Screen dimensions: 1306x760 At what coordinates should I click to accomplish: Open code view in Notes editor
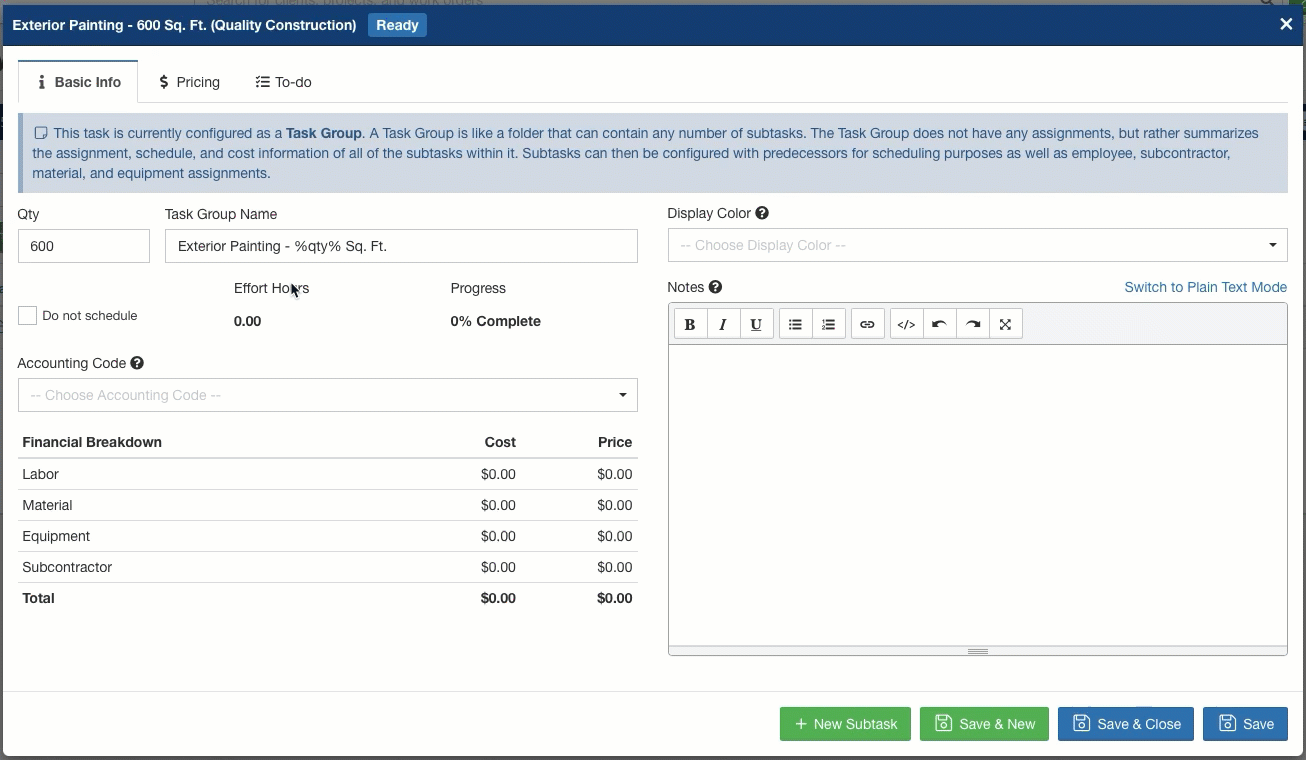tap(906, 324)
